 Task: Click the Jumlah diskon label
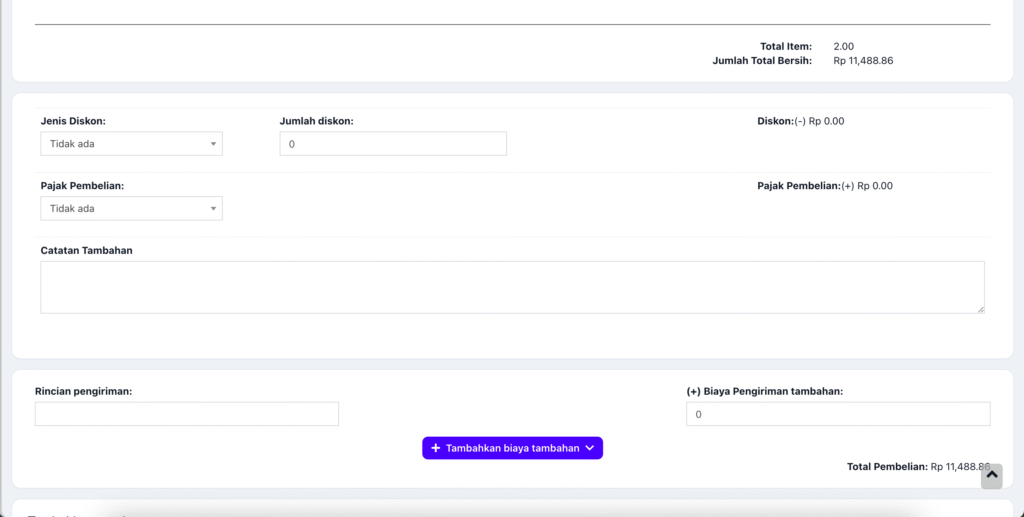coord(316,121)
